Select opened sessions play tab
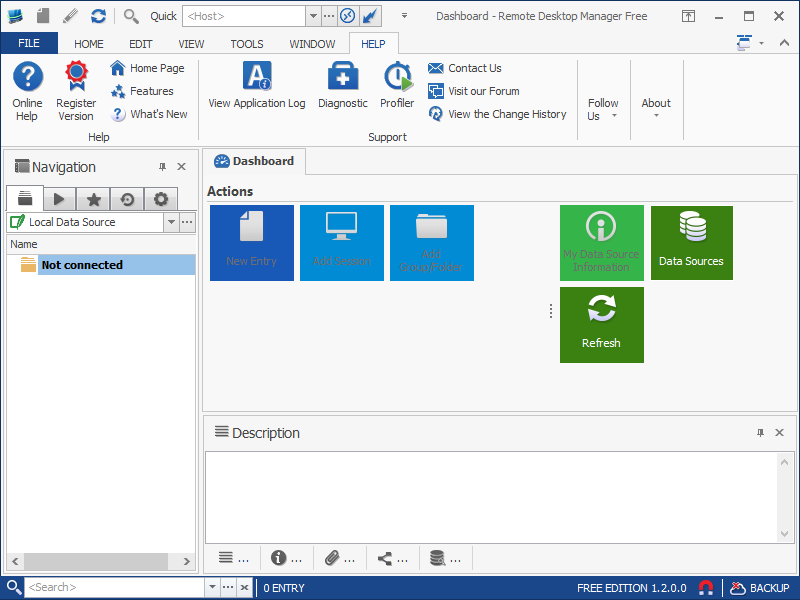 (59, 199)
